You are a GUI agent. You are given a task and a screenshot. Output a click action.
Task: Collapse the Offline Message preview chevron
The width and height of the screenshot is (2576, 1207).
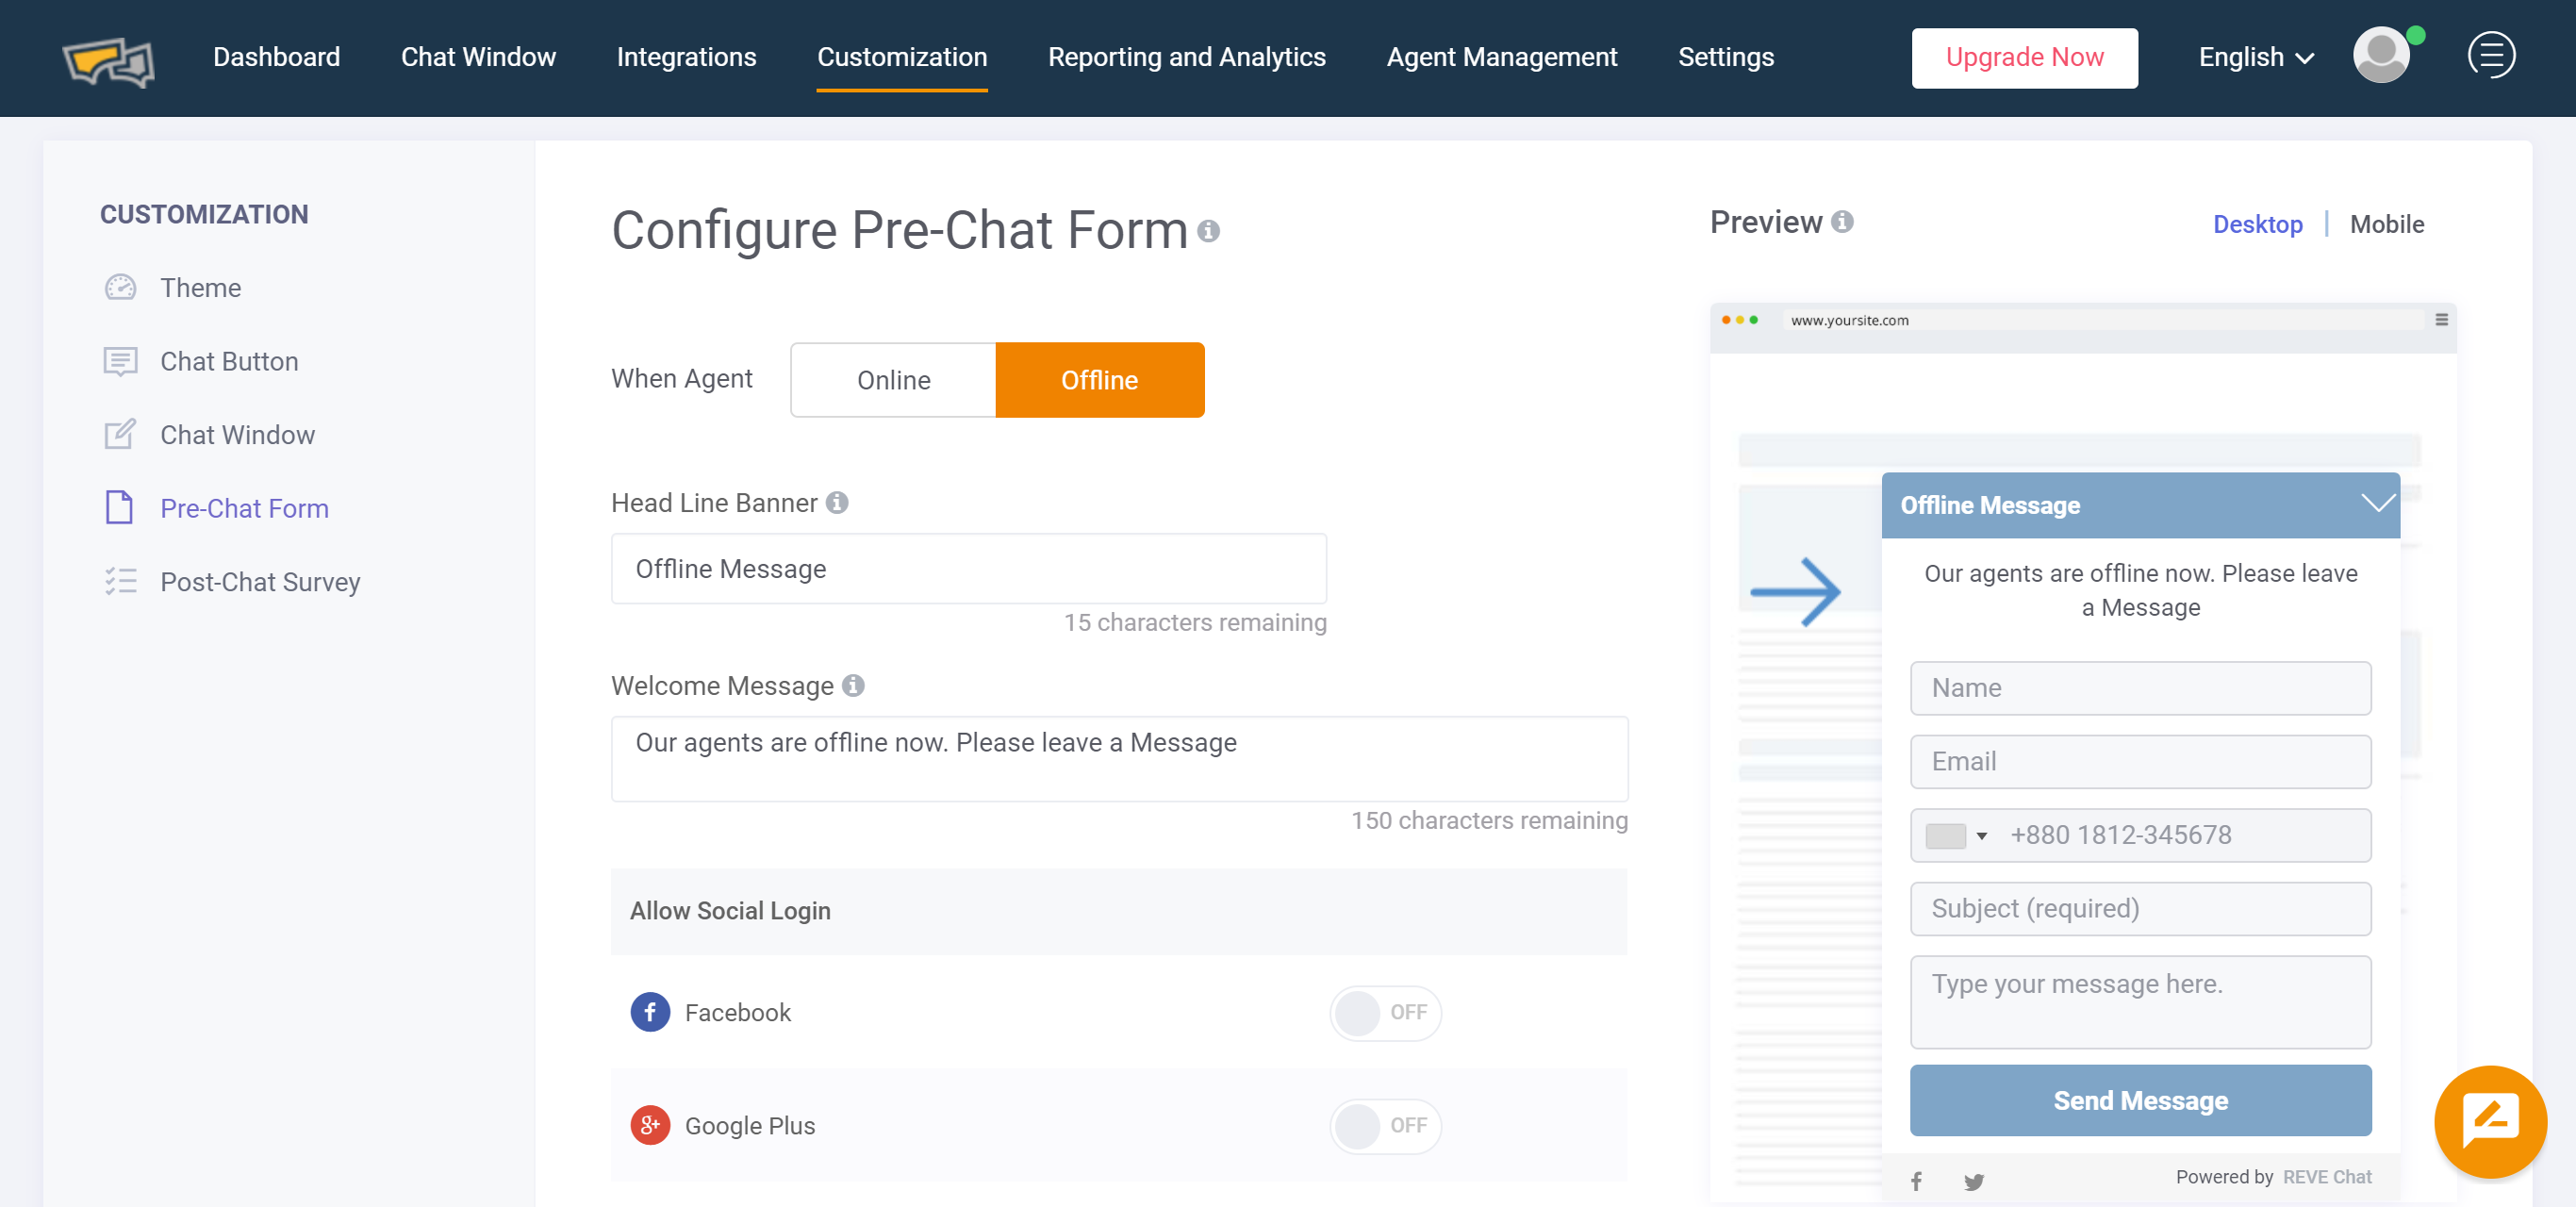pos(2378,503)
